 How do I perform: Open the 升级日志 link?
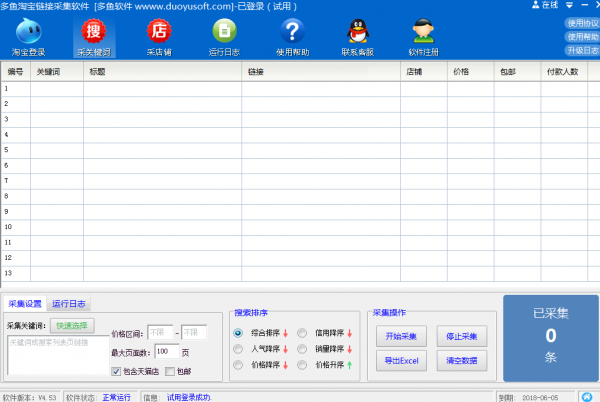(x=582, y=50)
